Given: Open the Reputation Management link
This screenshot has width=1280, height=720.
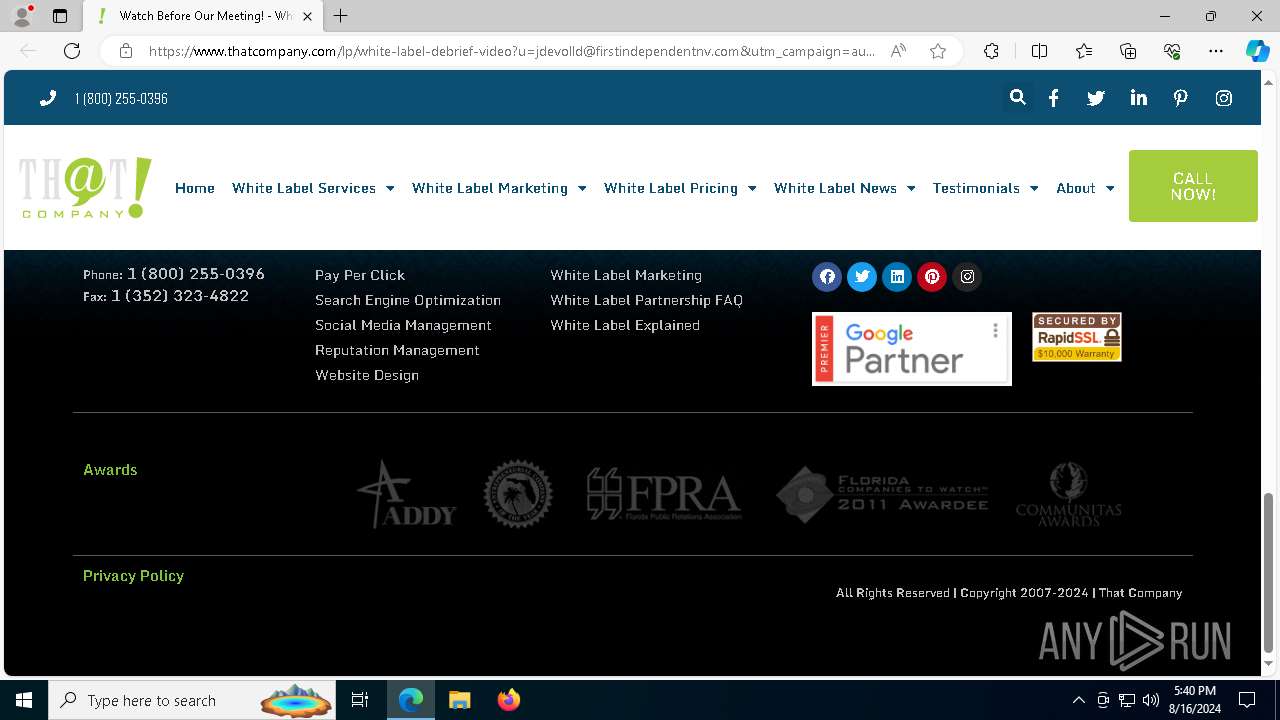Looking at the screenshot, I should pyautogui.click(x=397, y=350).
